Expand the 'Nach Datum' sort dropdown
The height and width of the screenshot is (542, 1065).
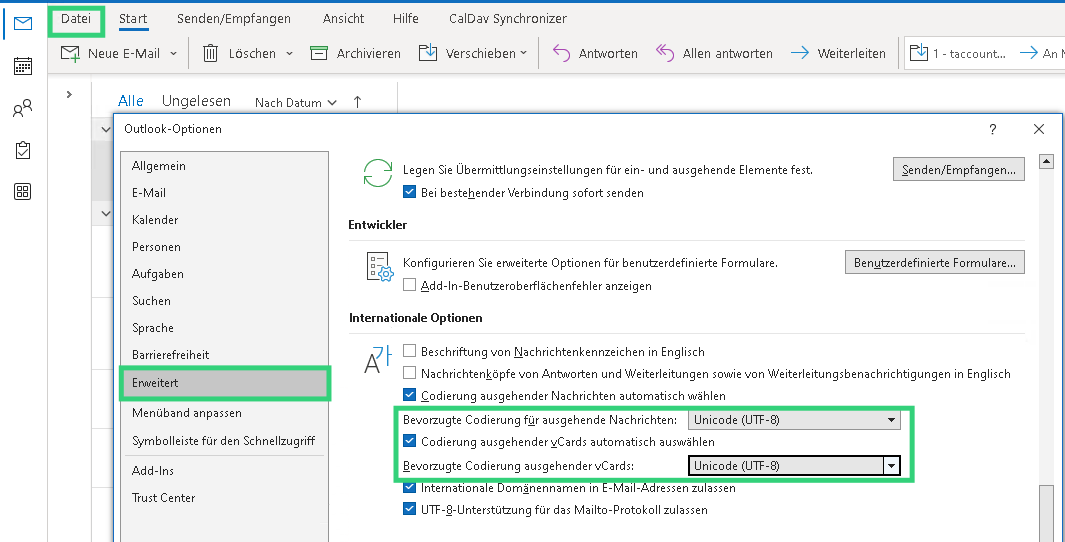295,102
